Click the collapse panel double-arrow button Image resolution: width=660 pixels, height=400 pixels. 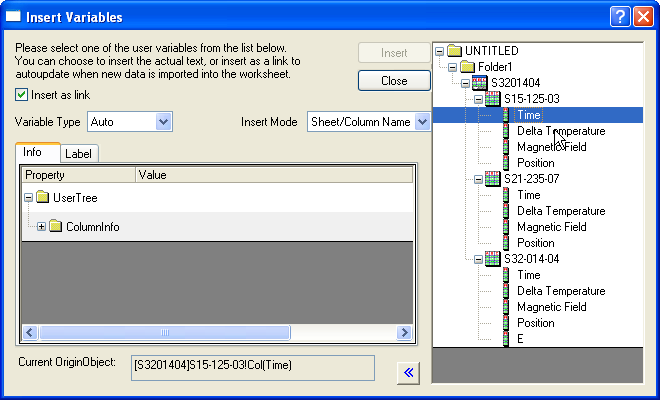pyautogui.click(x=408, y=372)
